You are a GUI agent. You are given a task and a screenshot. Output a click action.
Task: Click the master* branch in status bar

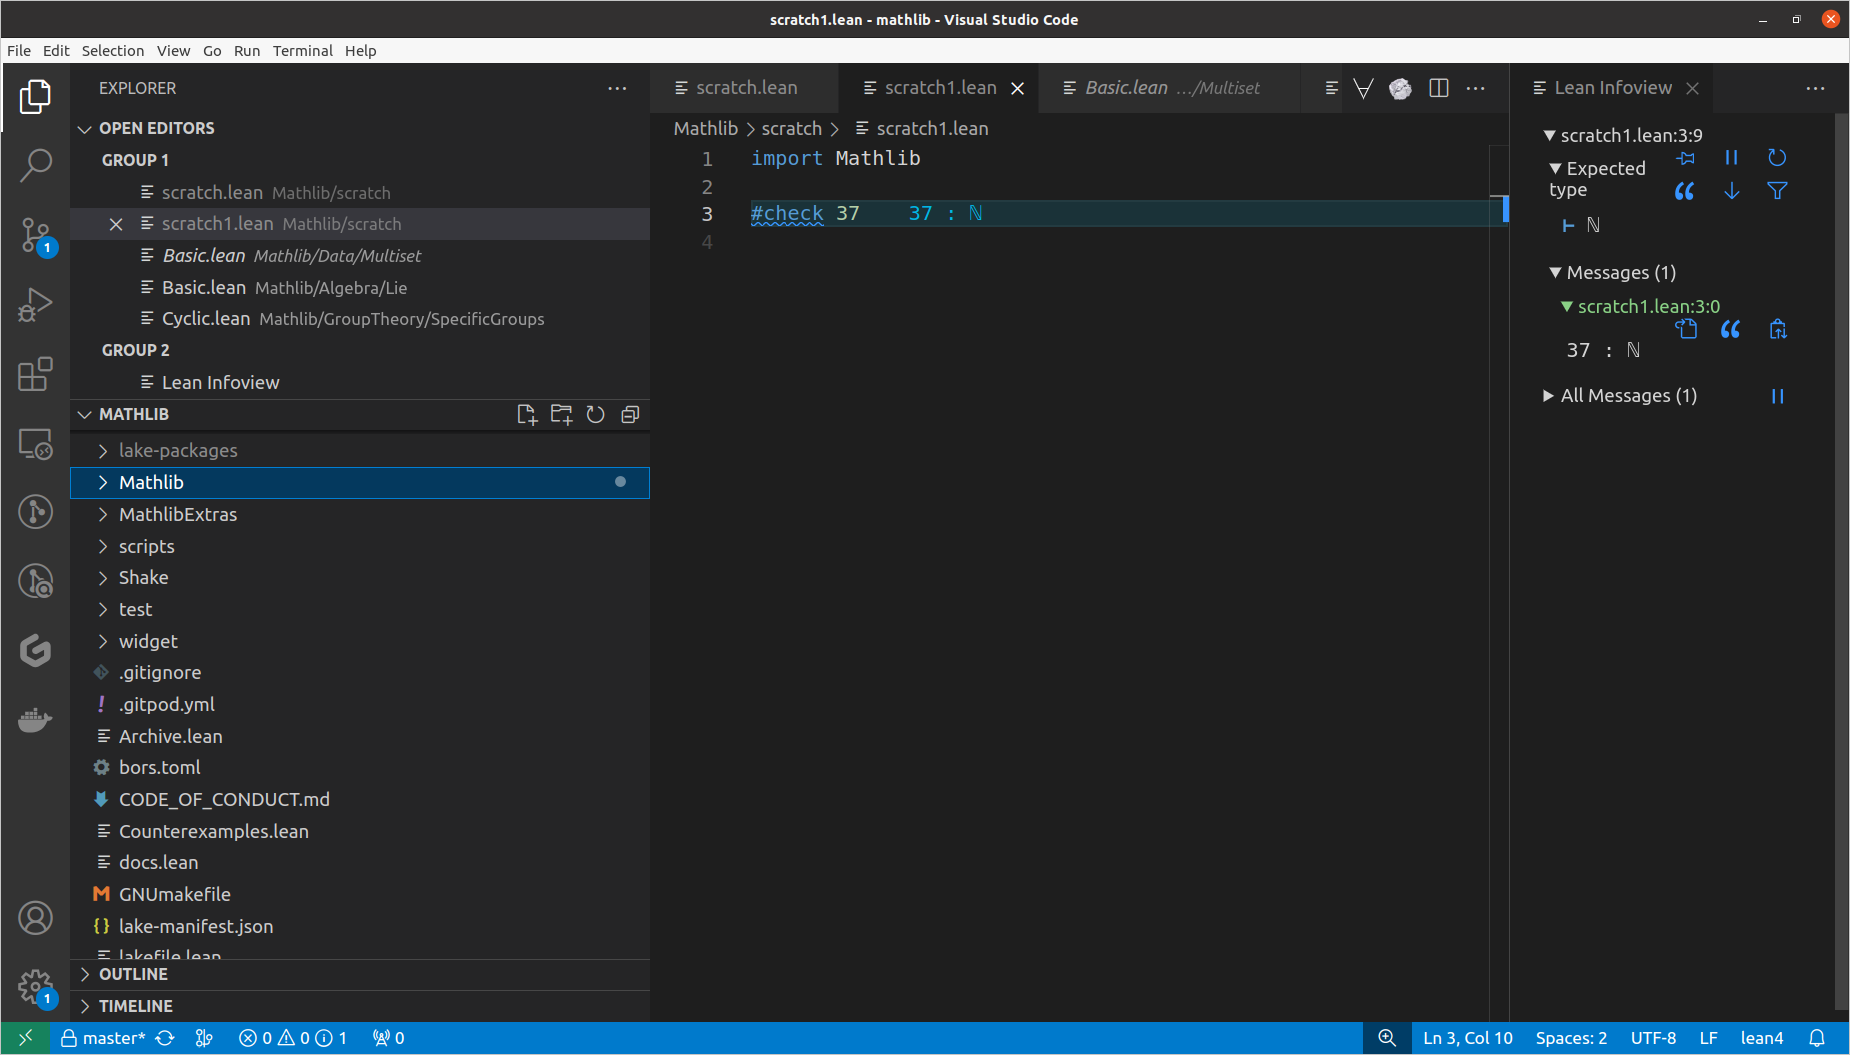pos(103,1038)
